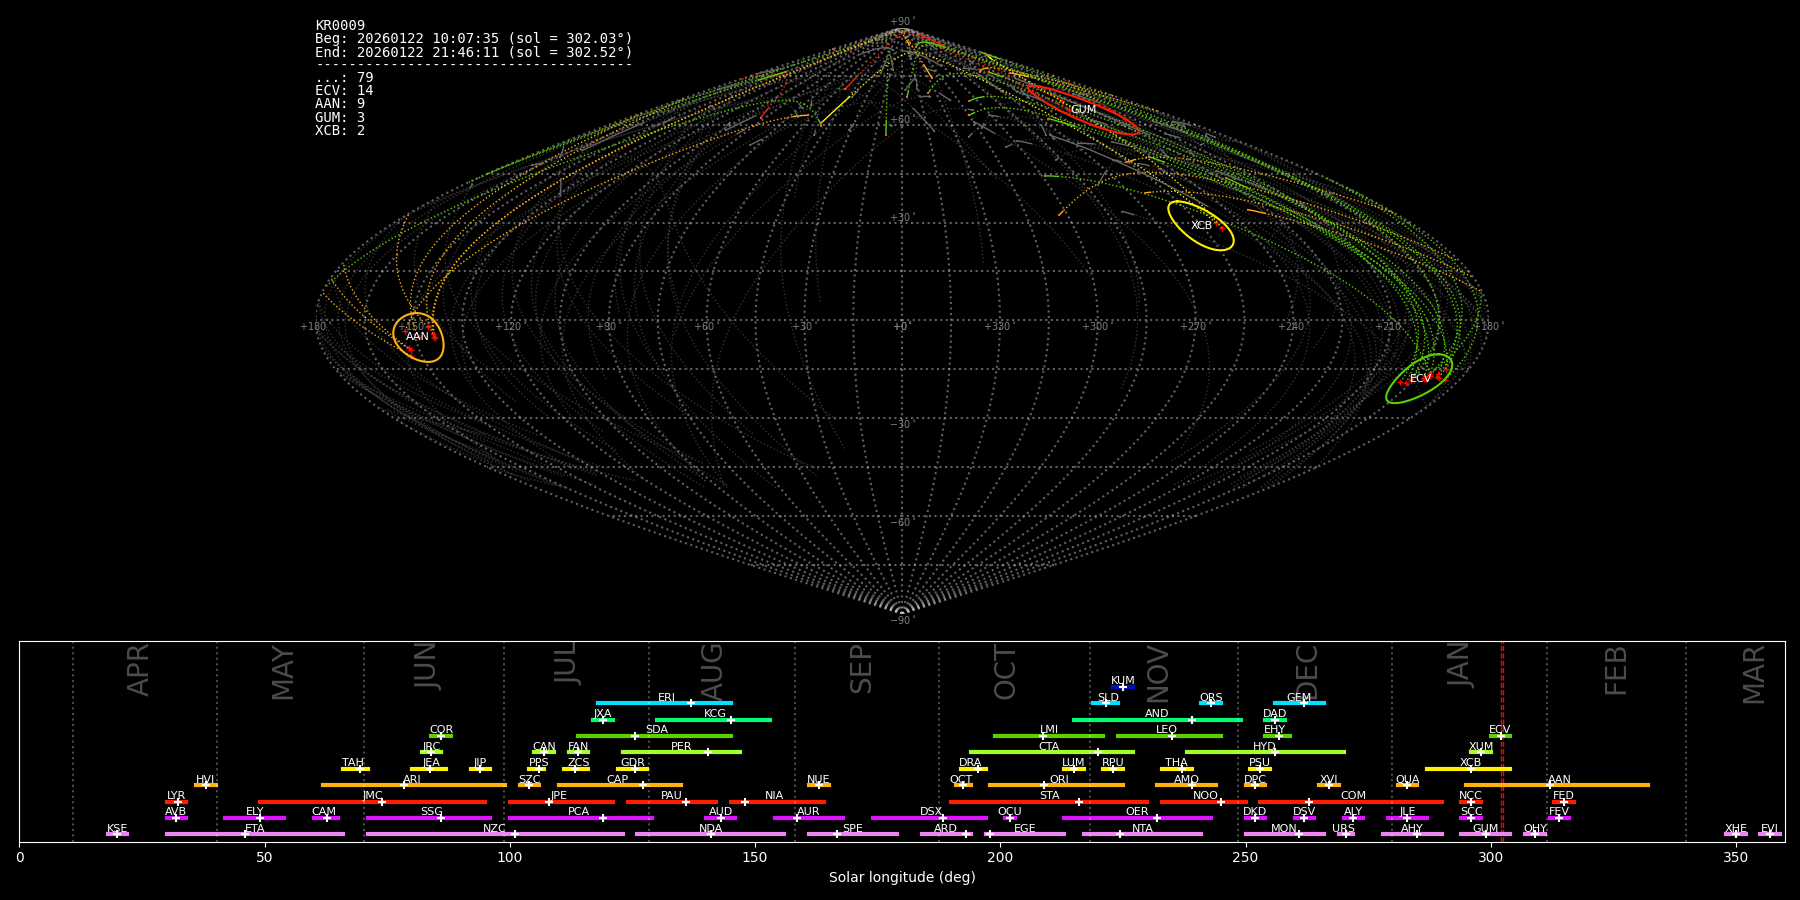This screenshot has width=1800, height=900.
Task: Click the −90 declination label at map bottom
Action: point(901,621)
